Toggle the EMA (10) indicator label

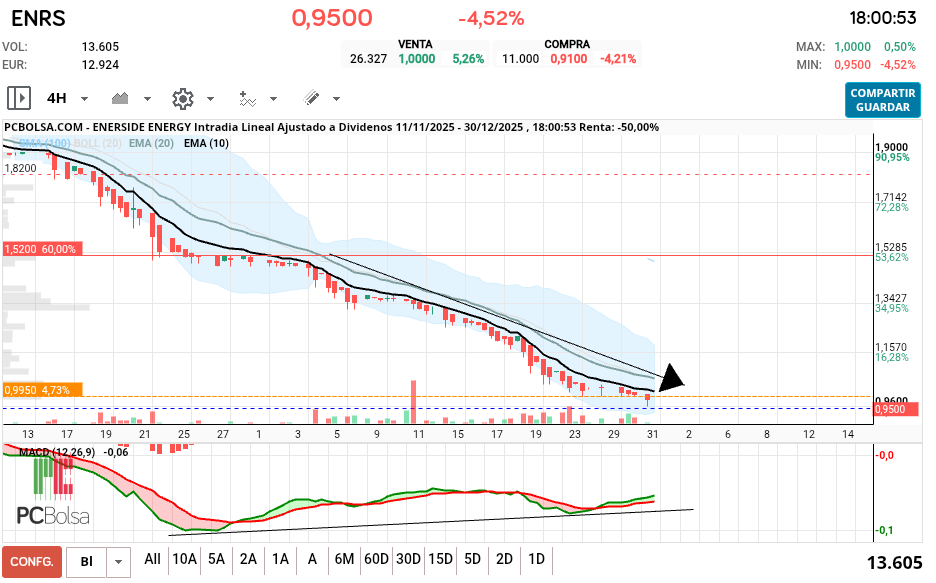203,143
